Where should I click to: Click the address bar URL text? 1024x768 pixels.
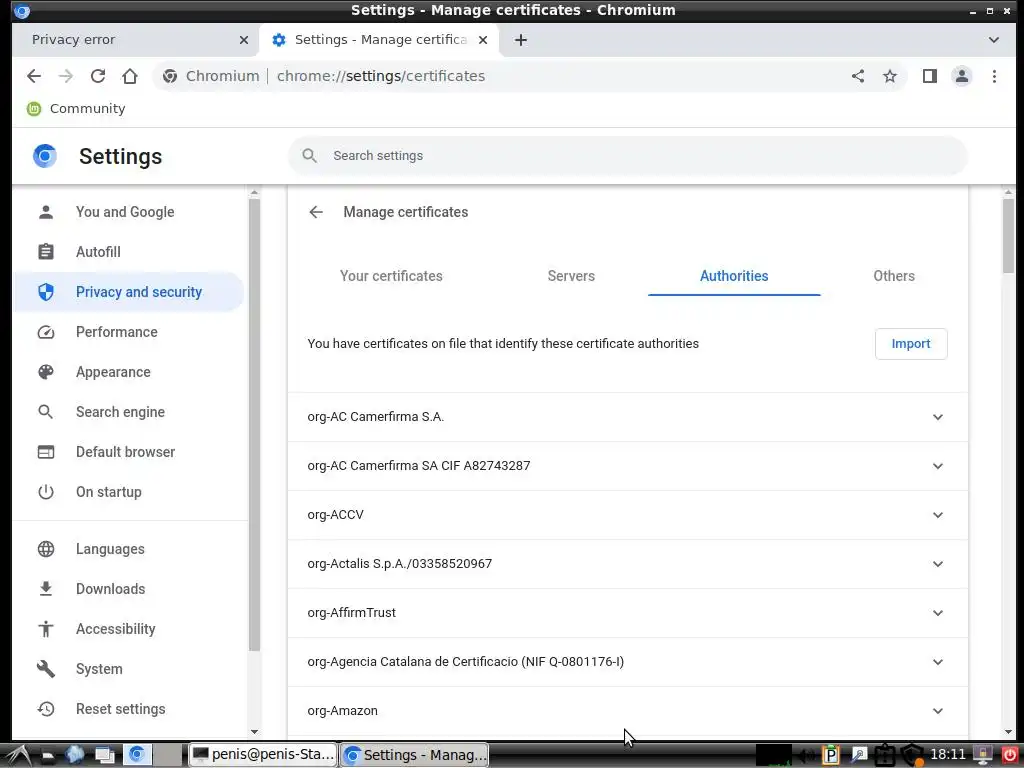[381, 76]
